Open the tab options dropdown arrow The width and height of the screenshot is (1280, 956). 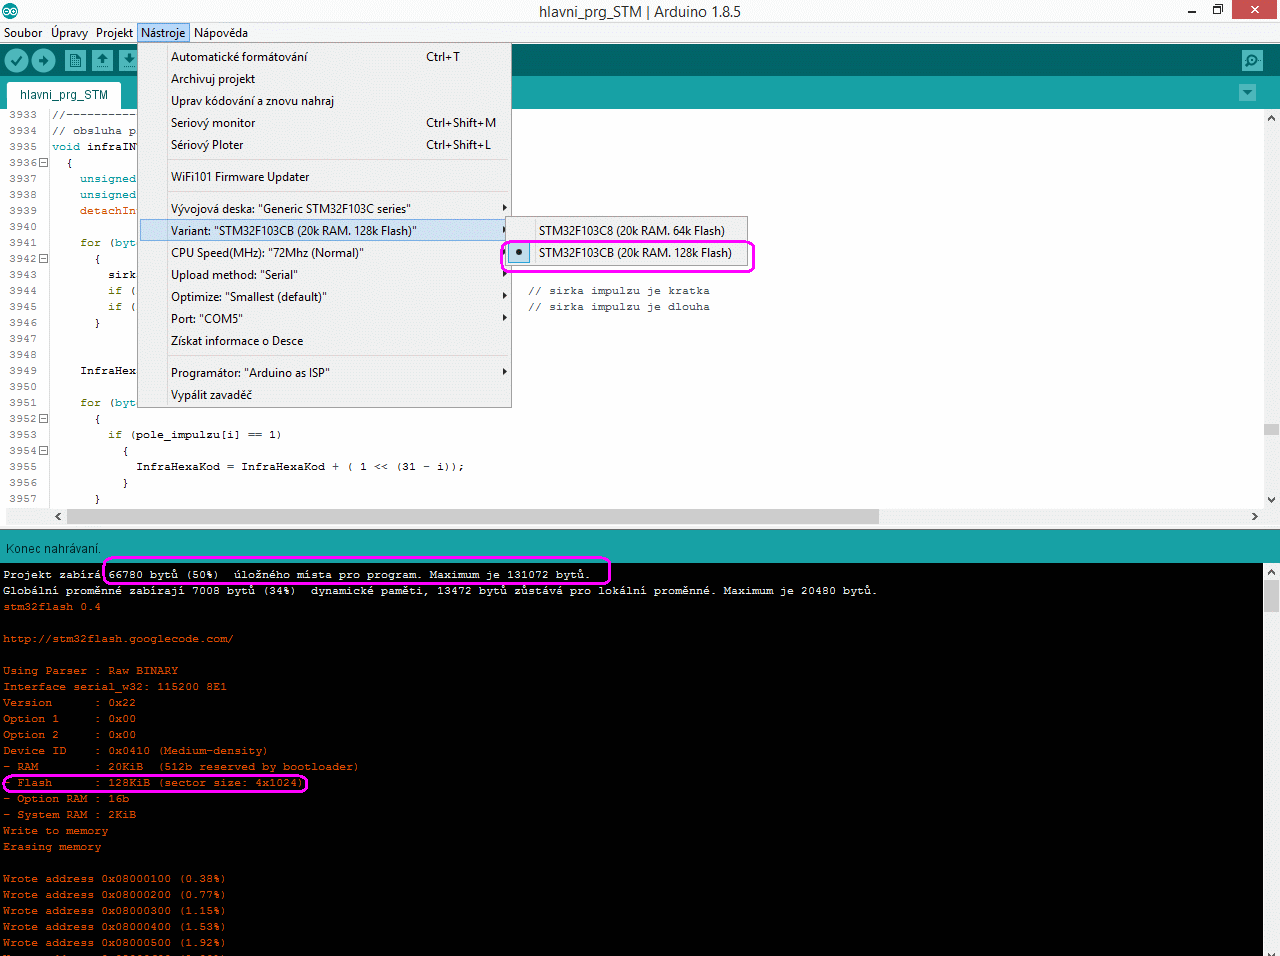click(1247, 93)
